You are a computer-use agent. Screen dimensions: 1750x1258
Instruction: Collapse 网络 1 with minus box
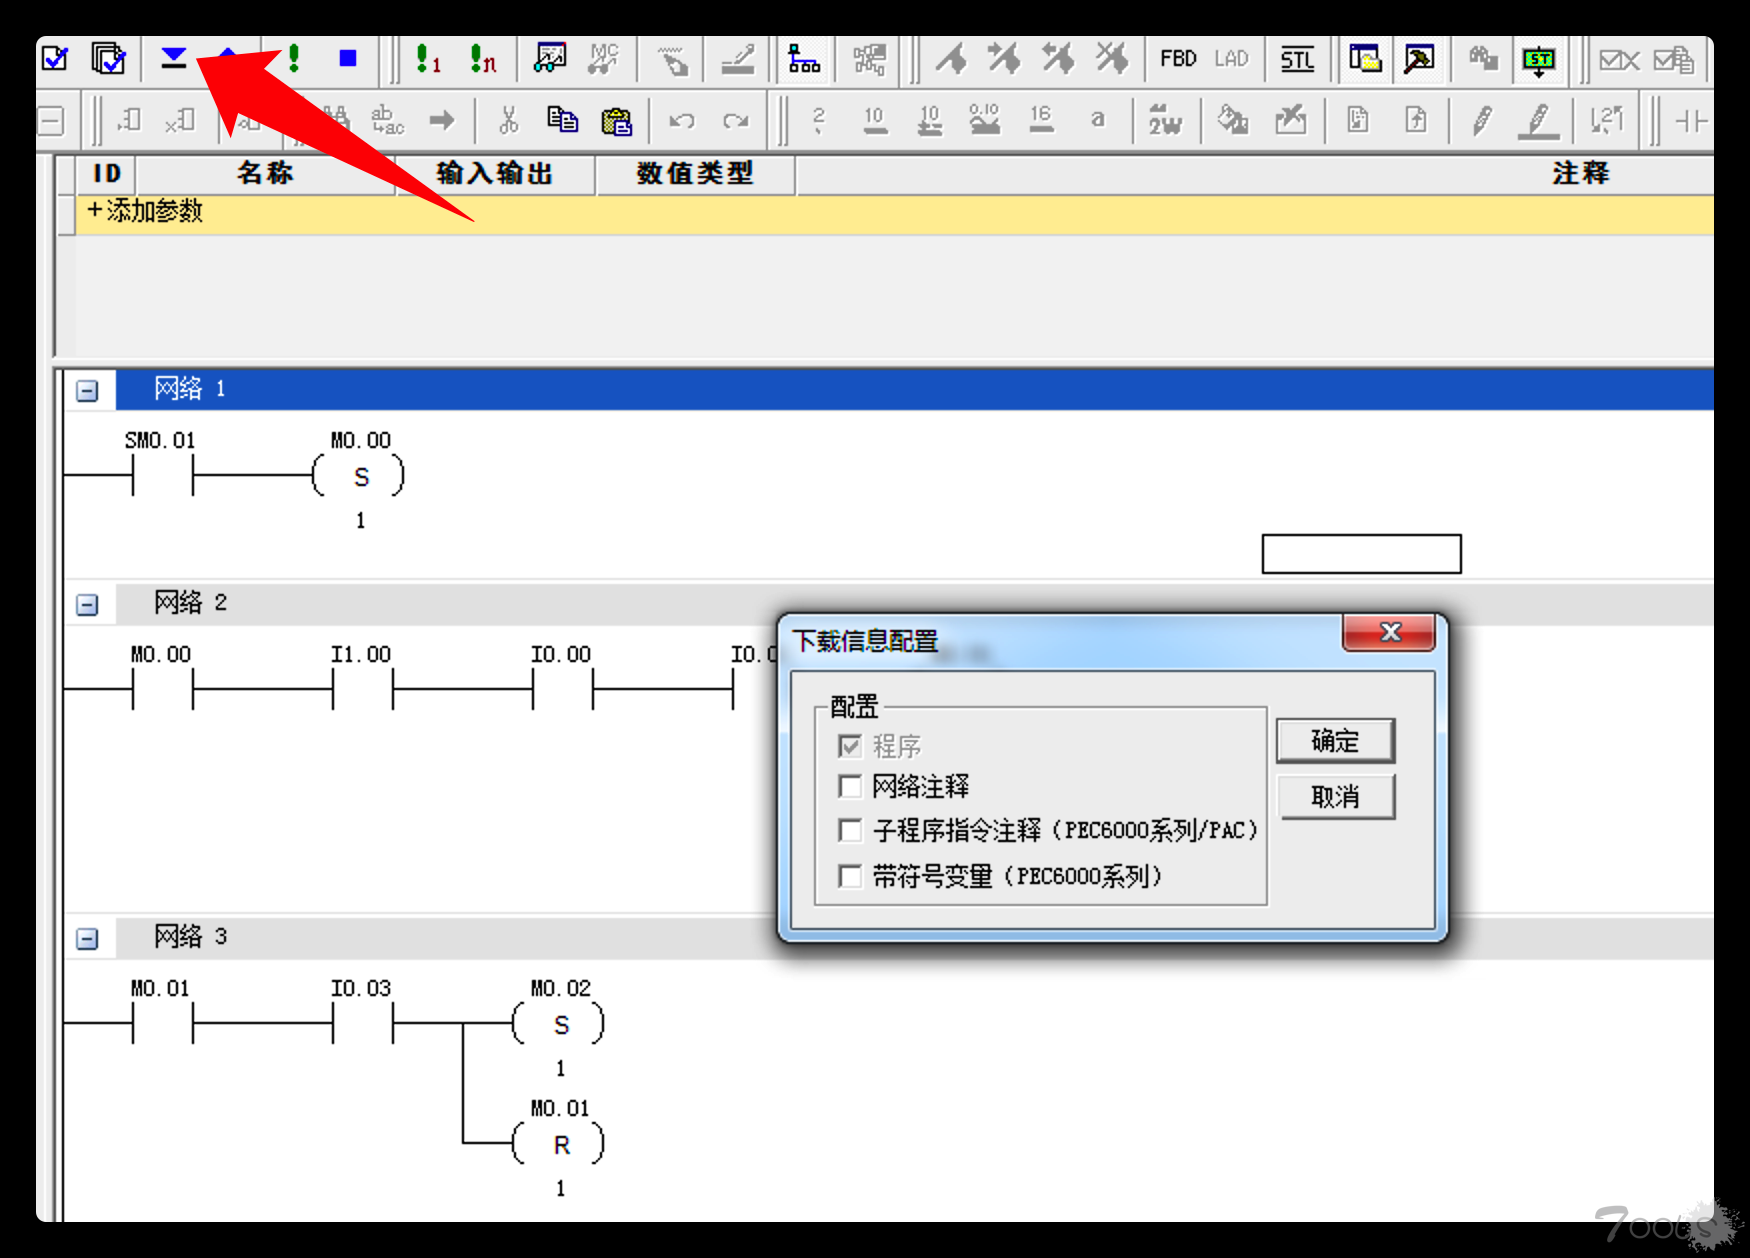[x=87, y=391]
